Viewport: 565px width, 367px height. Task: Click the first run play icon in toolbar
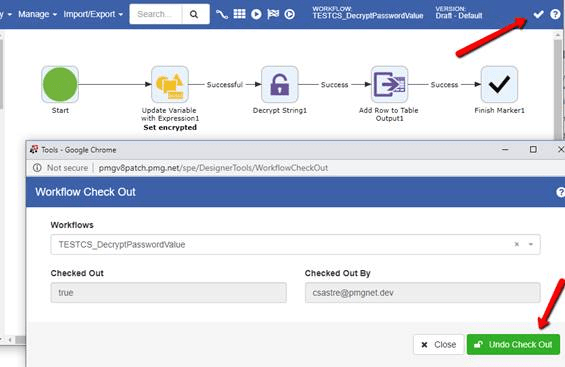point(256,14)
